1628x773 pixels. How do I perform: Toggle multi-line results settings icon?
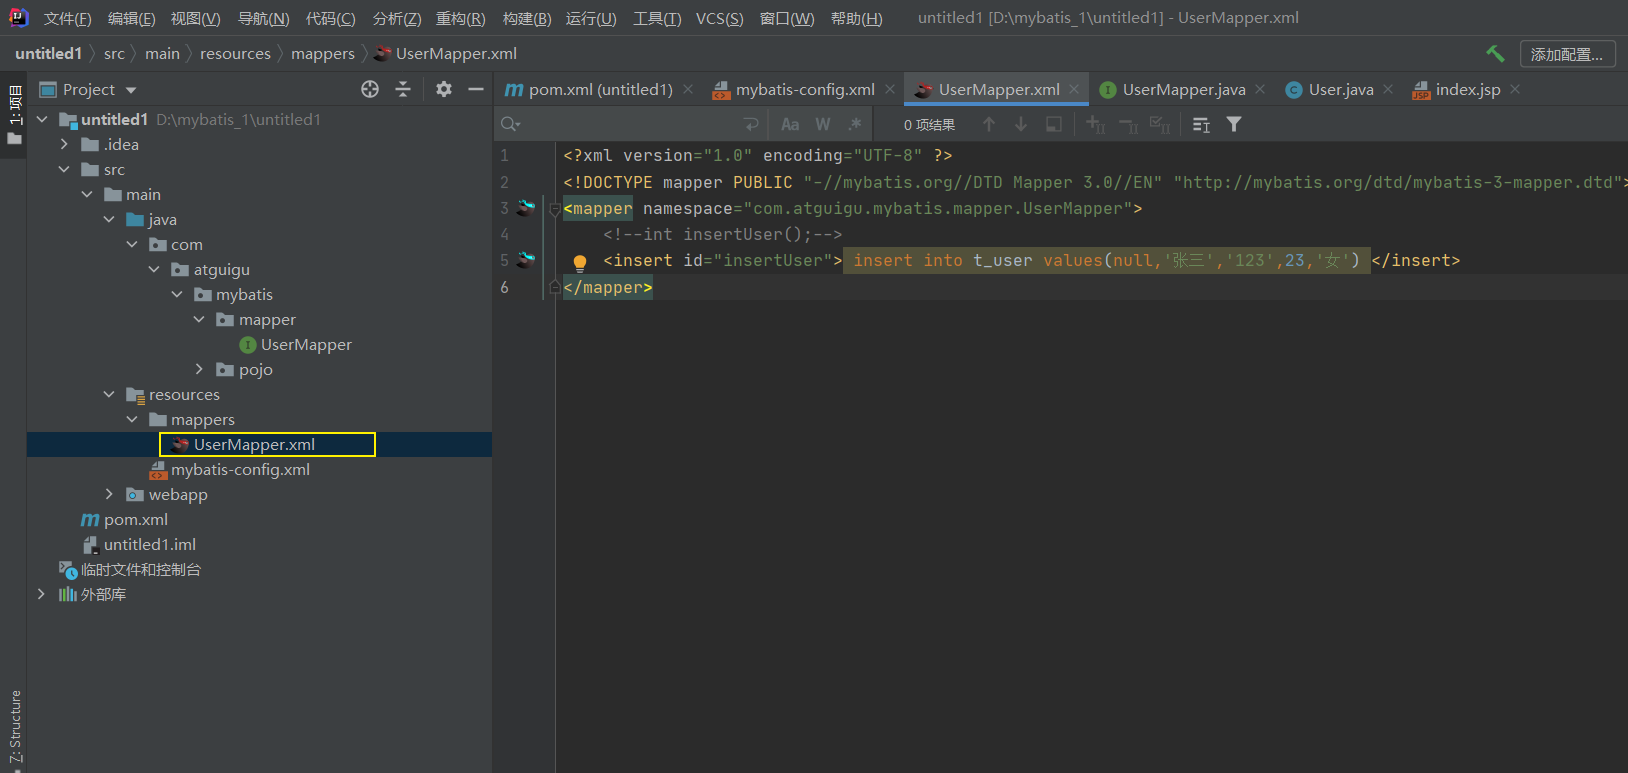point(1202,124)
